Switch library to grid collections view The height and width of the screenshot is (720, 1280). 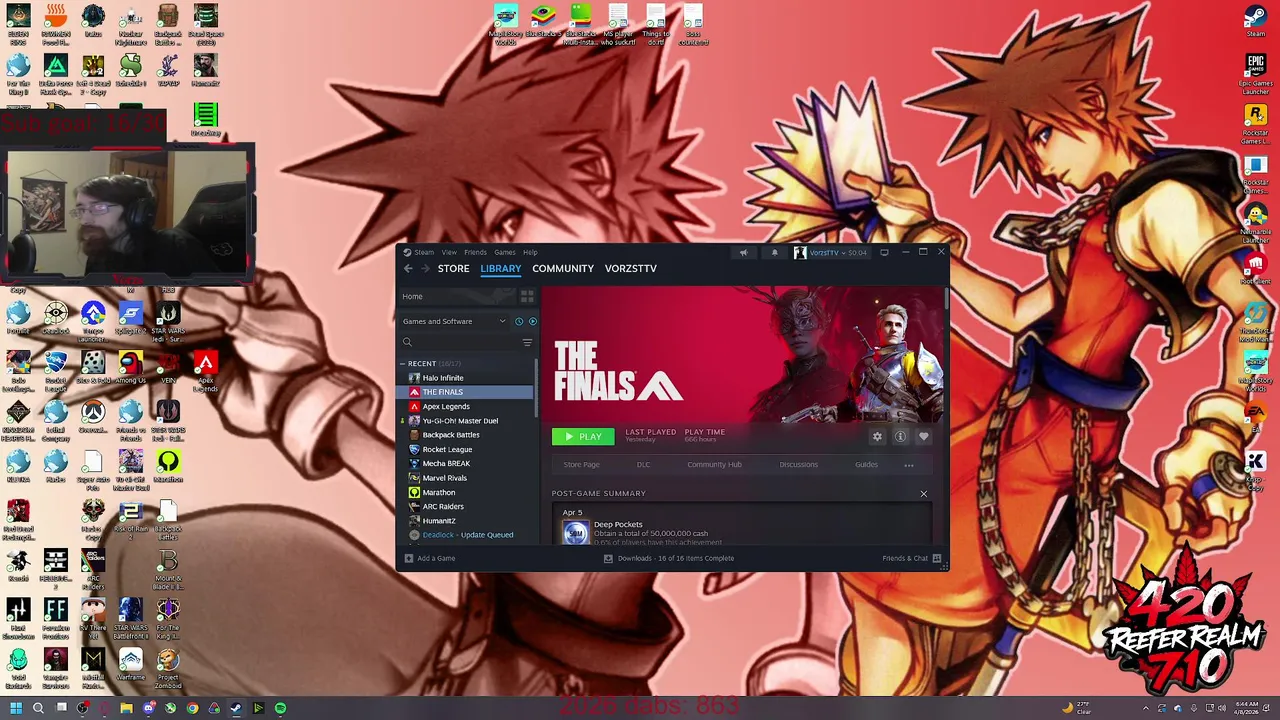coord(527,297)
